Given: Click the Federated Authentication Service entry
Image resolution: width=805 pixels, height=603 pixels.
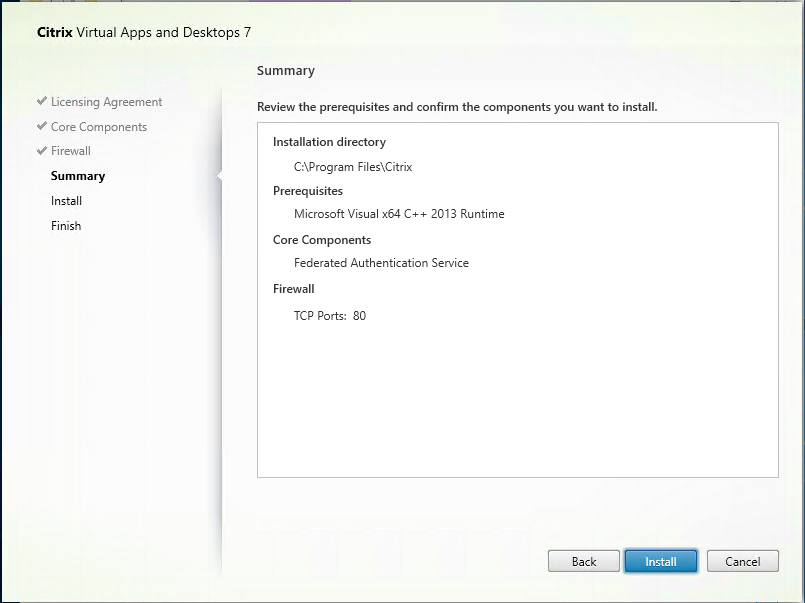Looking at the screenshot, I should coord(381,263).
